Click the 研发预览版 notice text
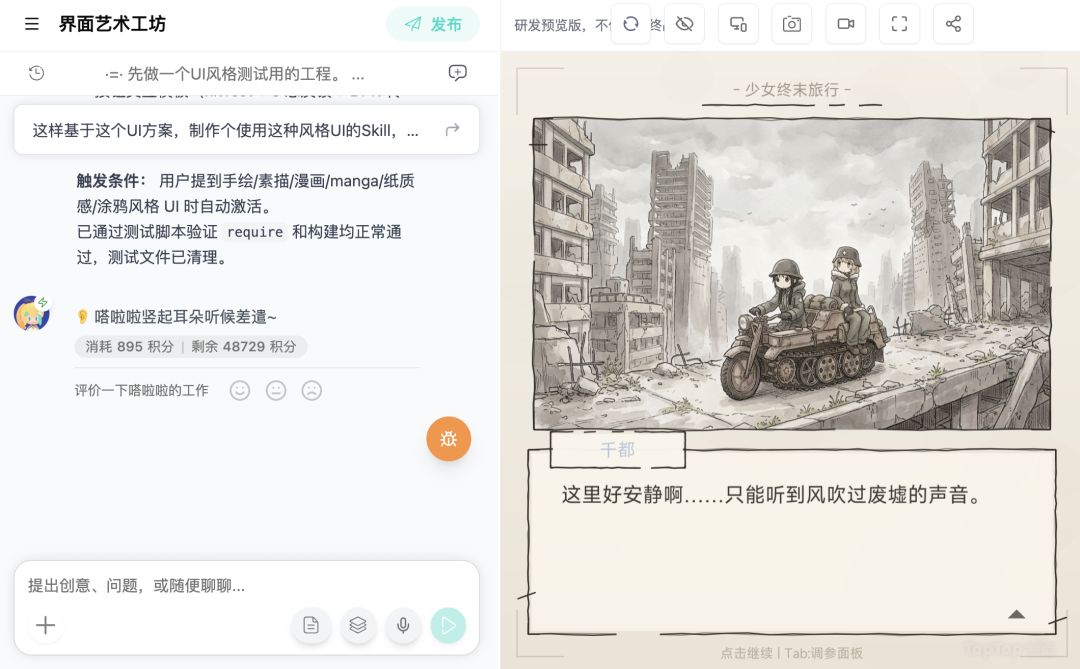Screen dimensions: 1080x669 click(561, 25)
